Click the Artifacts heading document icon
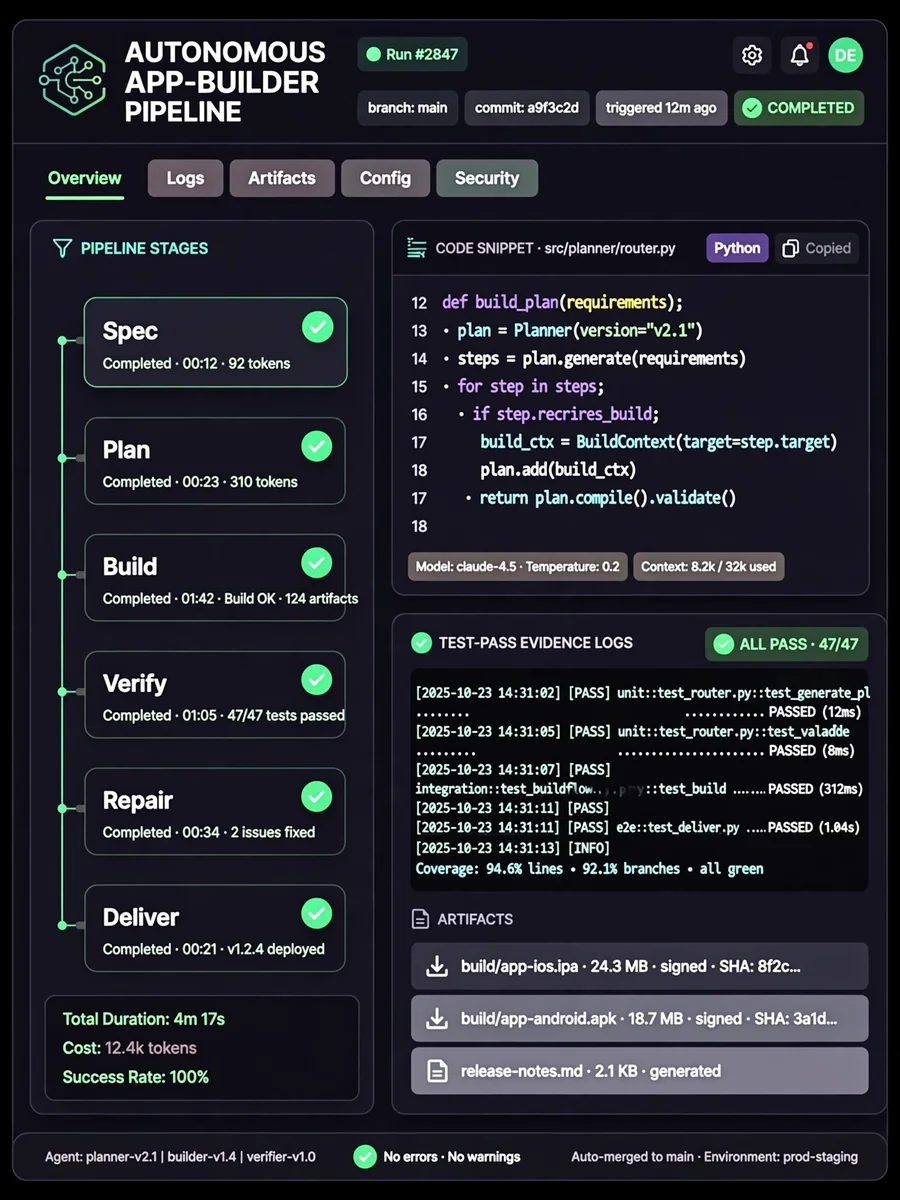This screenshot has height=1200, width=900. pos(420,919)
